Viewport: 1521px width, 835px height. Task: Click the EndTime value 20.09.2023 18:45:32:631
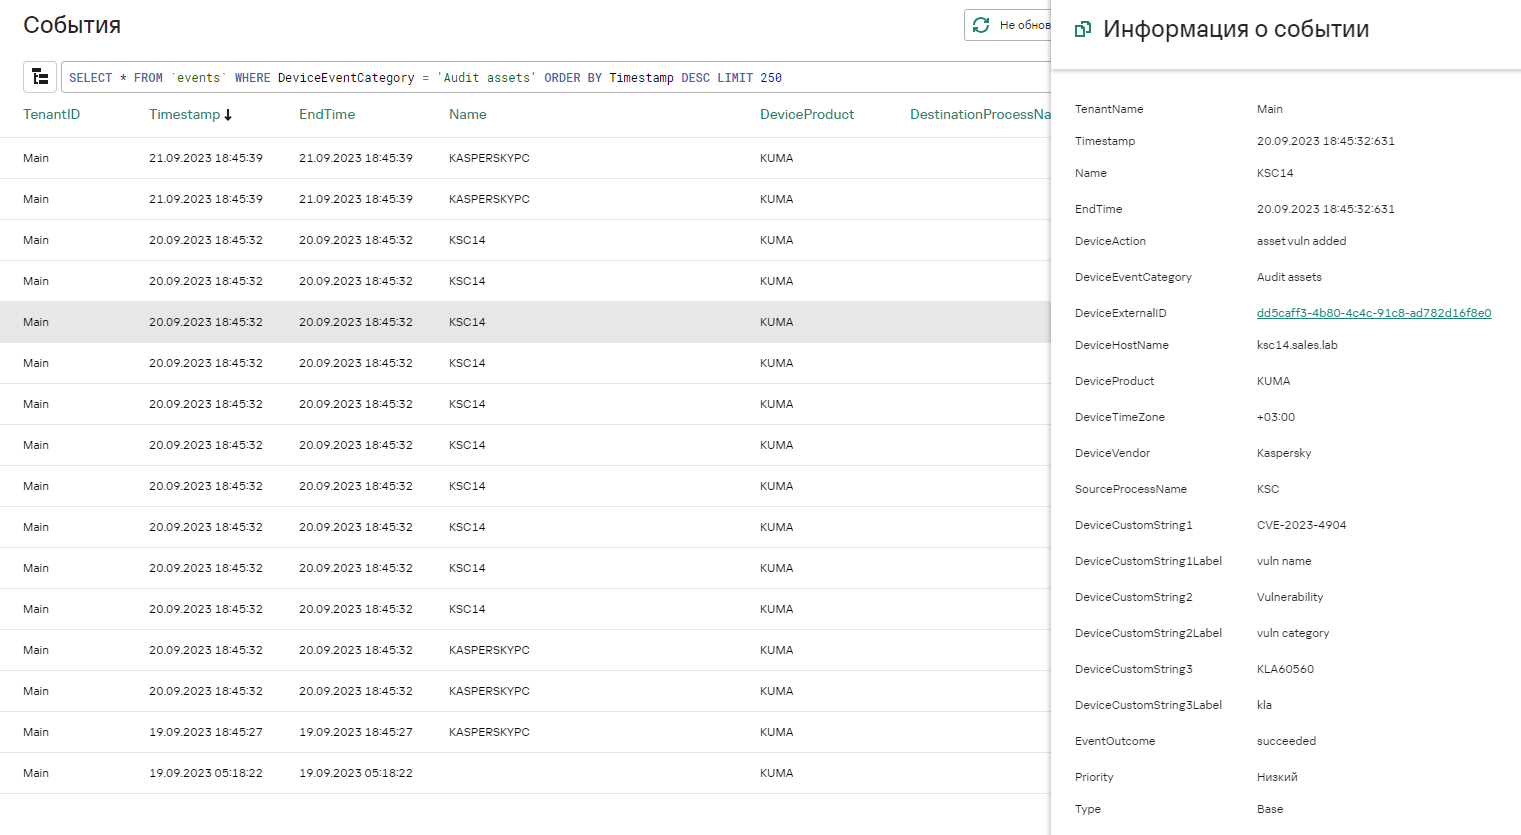tap(1325, 209)
